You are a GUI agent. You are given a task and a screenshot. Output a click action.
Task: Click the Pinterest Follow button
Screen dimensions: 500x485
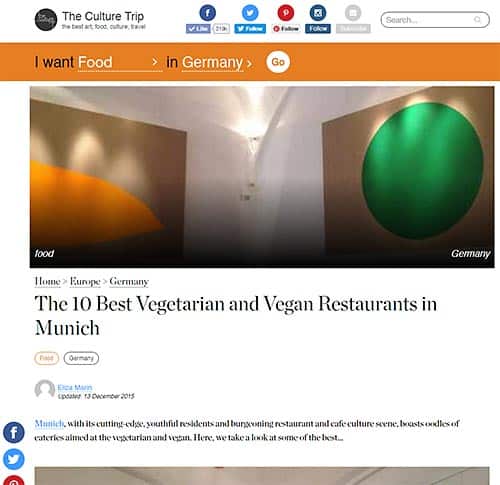coord(286,29)
